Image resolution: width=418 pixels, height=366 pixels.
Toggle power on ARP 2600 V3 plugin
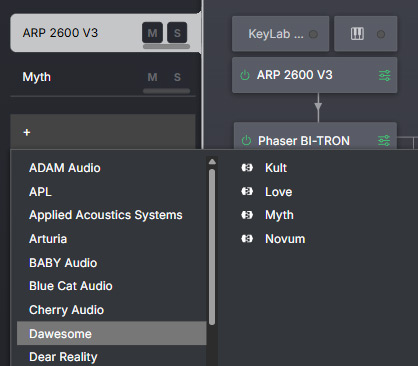pos(245,75)
